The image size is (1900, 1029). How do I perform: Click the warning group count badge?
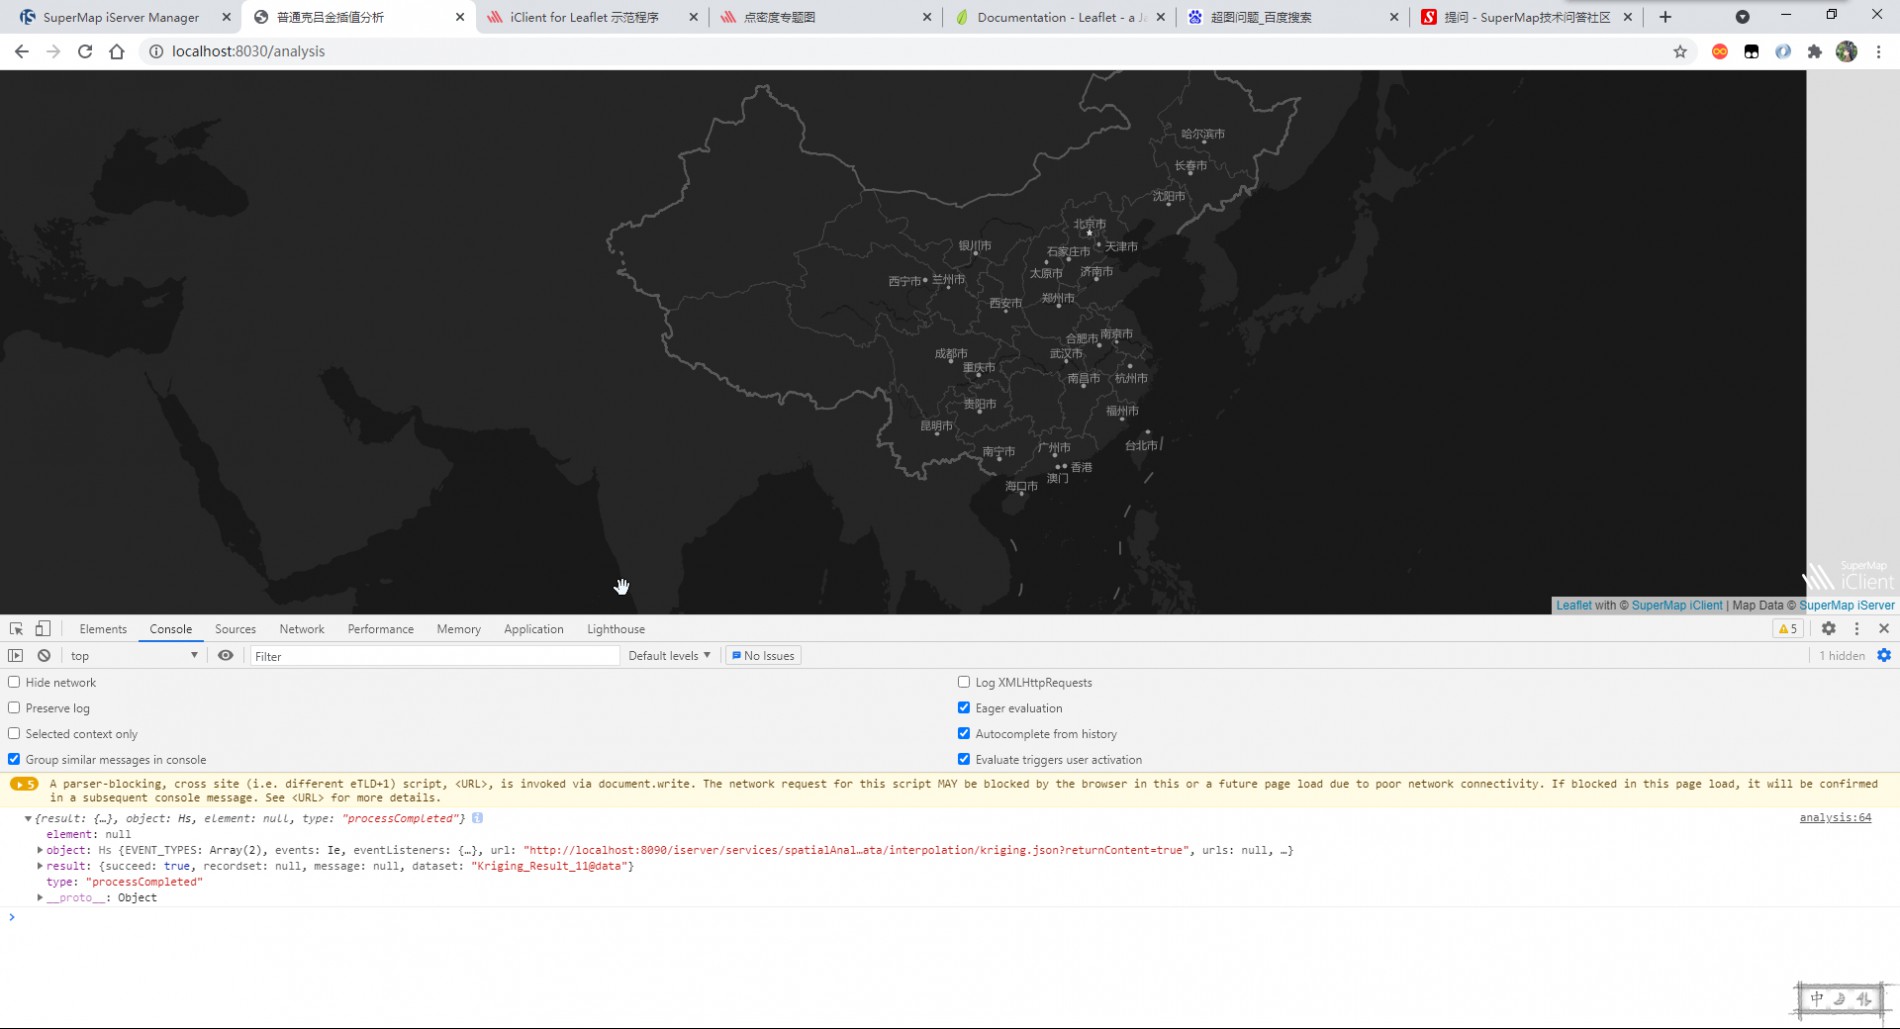pos(24,784)
